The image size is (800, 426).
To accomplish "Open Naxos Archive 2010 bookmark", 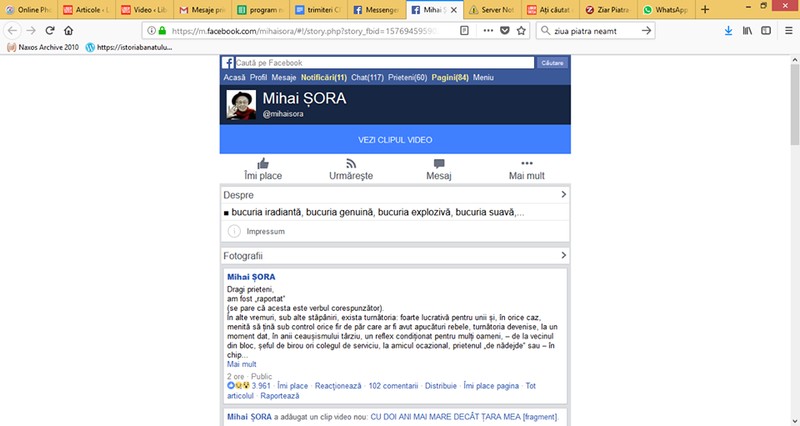I will (x=43, y=47).
